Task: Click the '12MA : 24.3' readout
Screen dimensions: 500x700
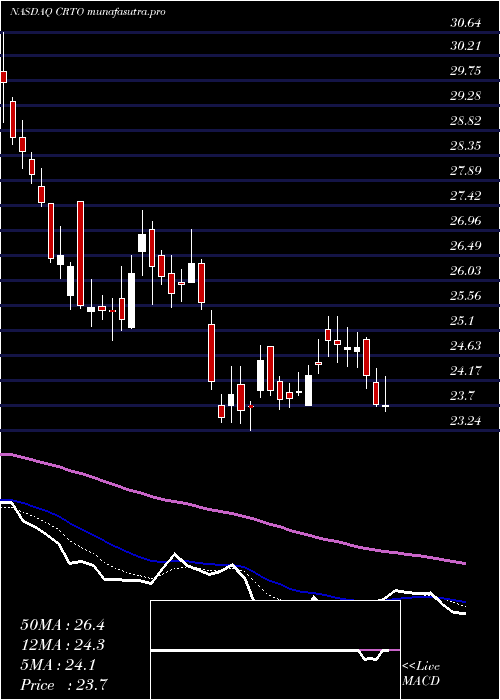Action: click(x=62, y=645)
